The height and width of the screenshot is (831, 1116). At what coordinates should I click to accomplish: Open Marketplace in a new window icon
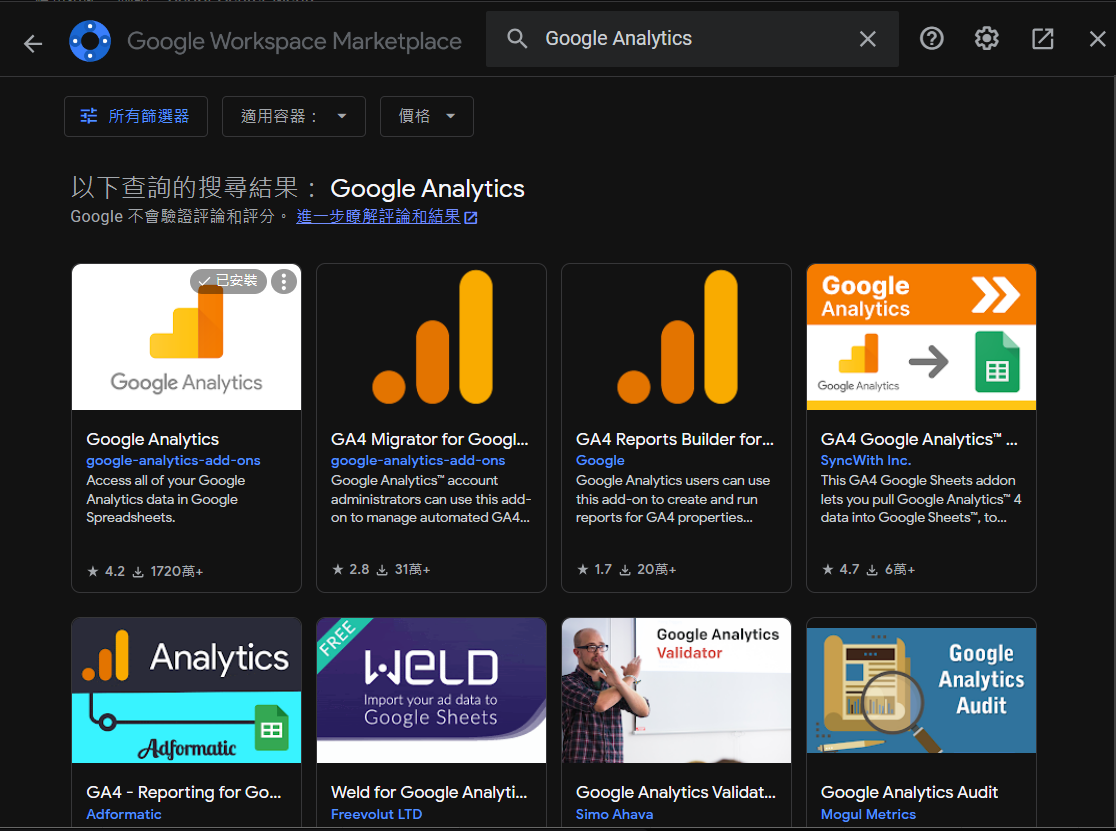coord(1042,38)
